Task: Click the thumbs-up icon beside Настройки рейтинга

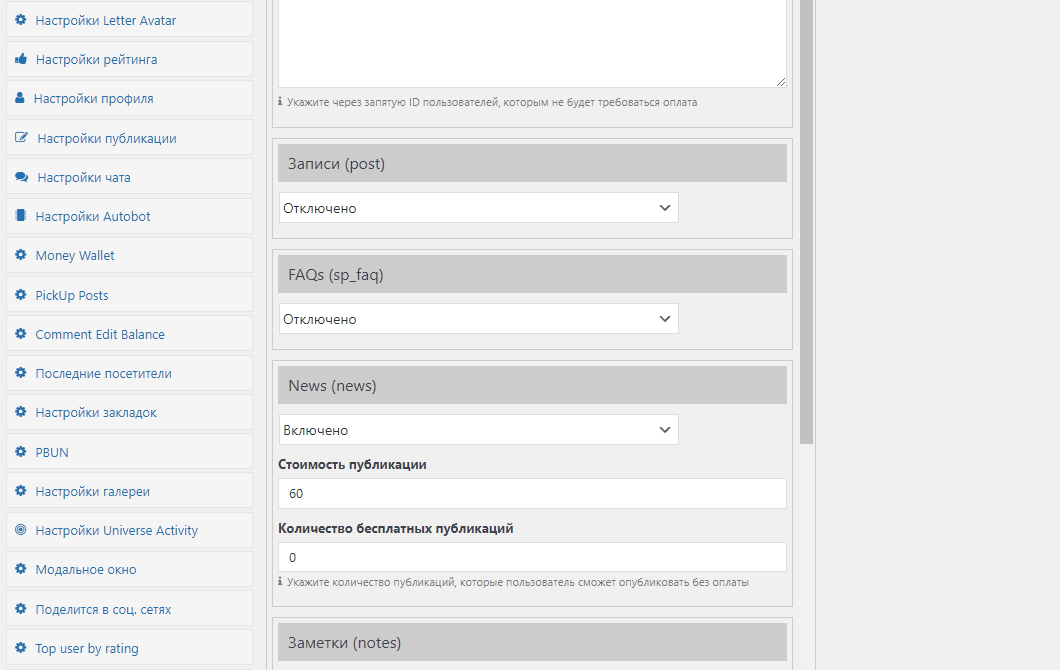Action: point(21,59)
